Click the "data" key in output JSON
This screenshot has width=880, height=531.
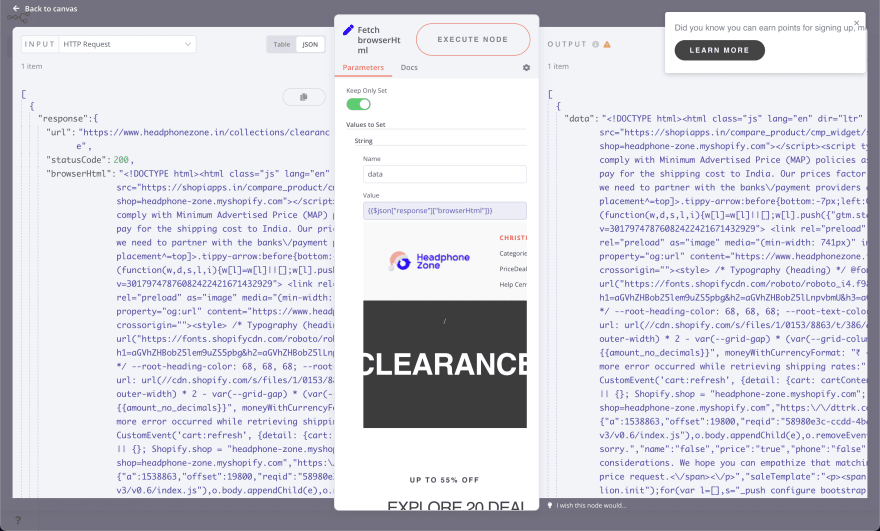click(x=580, y=118)
